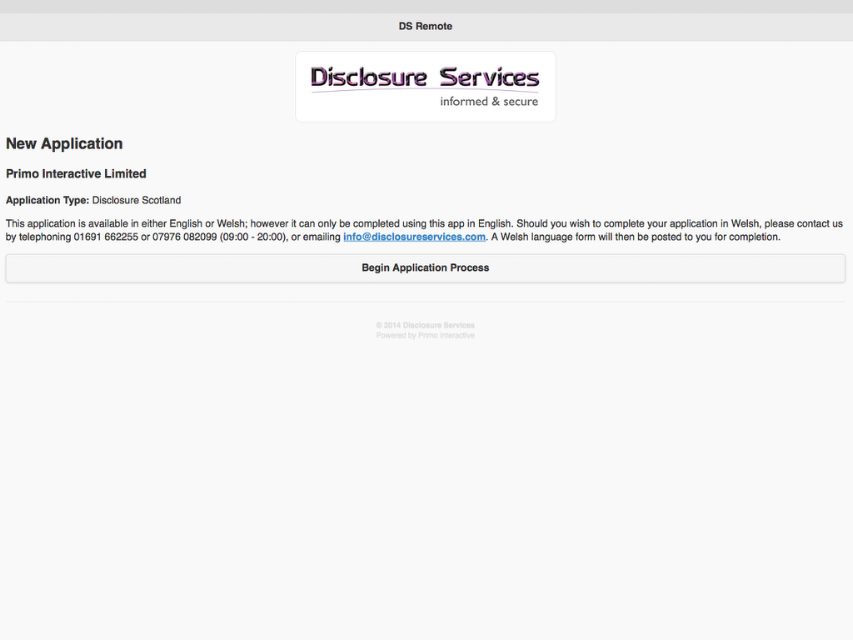Open the info@disclosureservices.com email link
This screenshot has height=640, width=853.
414,237
